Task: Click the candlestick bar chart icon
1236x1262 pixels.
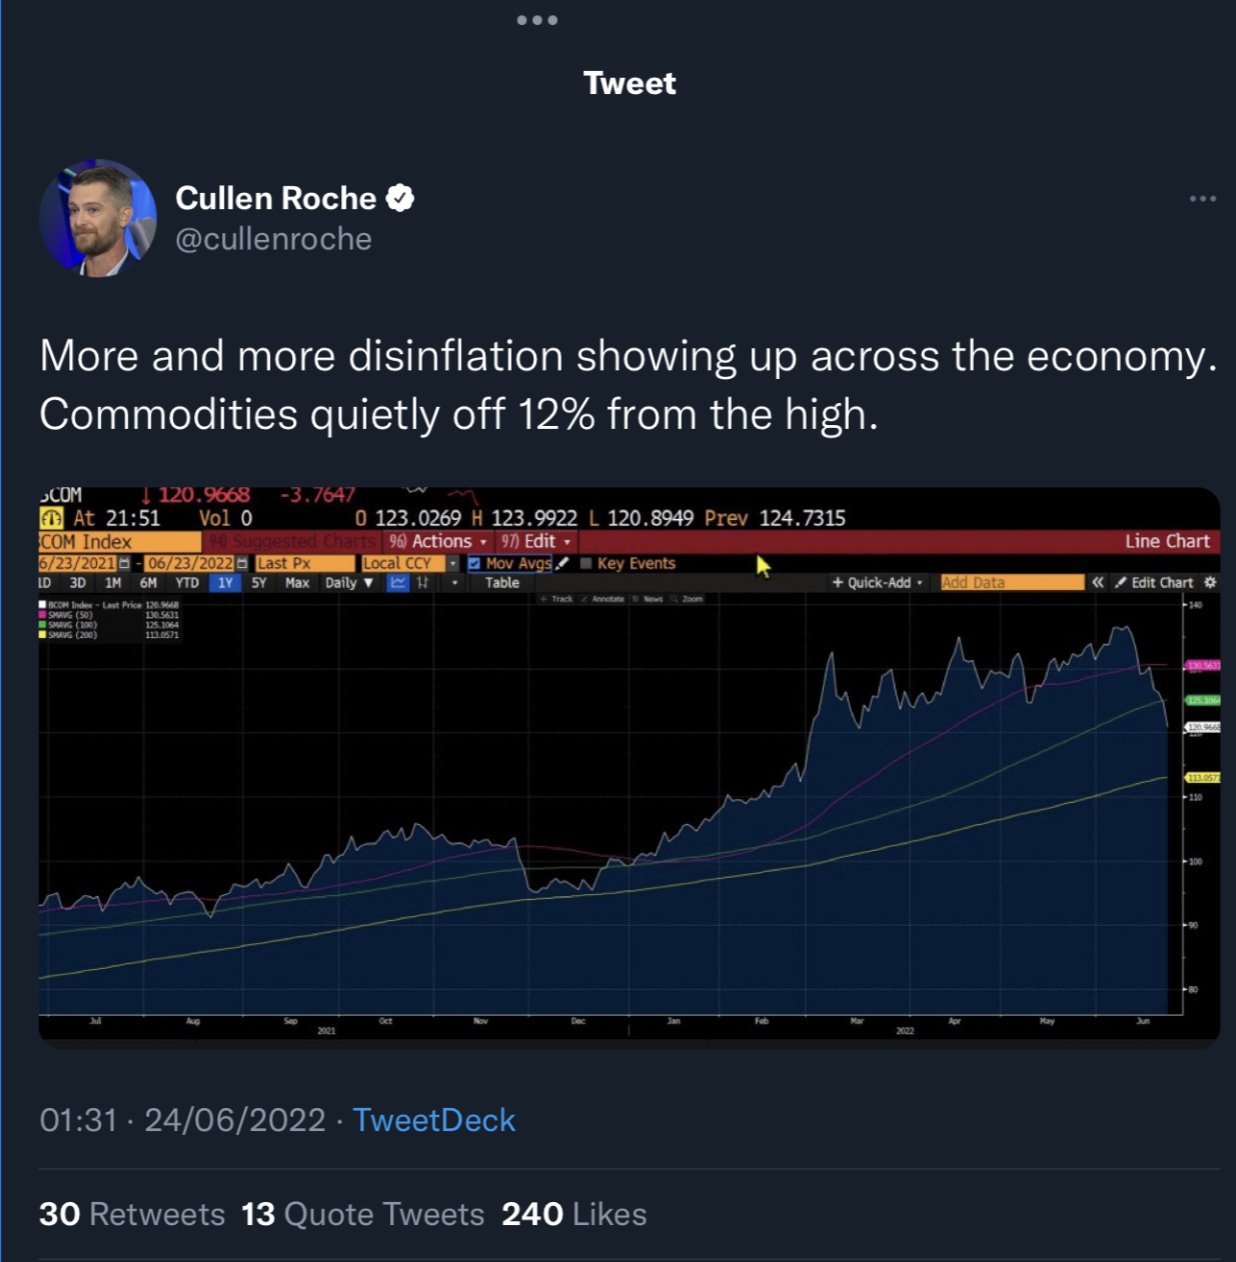Action: point(423,583)
